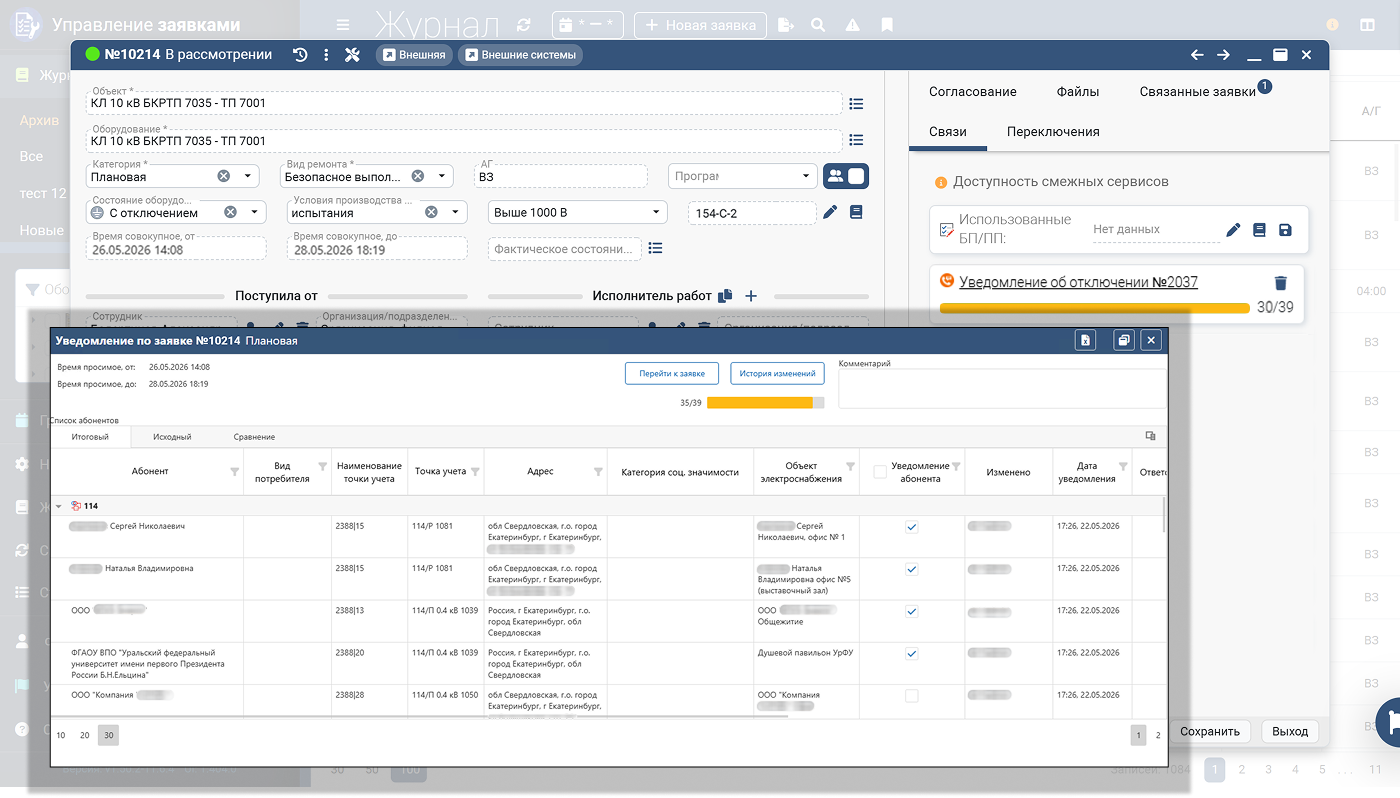
Task: Export the notification using the file icon in its header
Action: click(1085, 340)
